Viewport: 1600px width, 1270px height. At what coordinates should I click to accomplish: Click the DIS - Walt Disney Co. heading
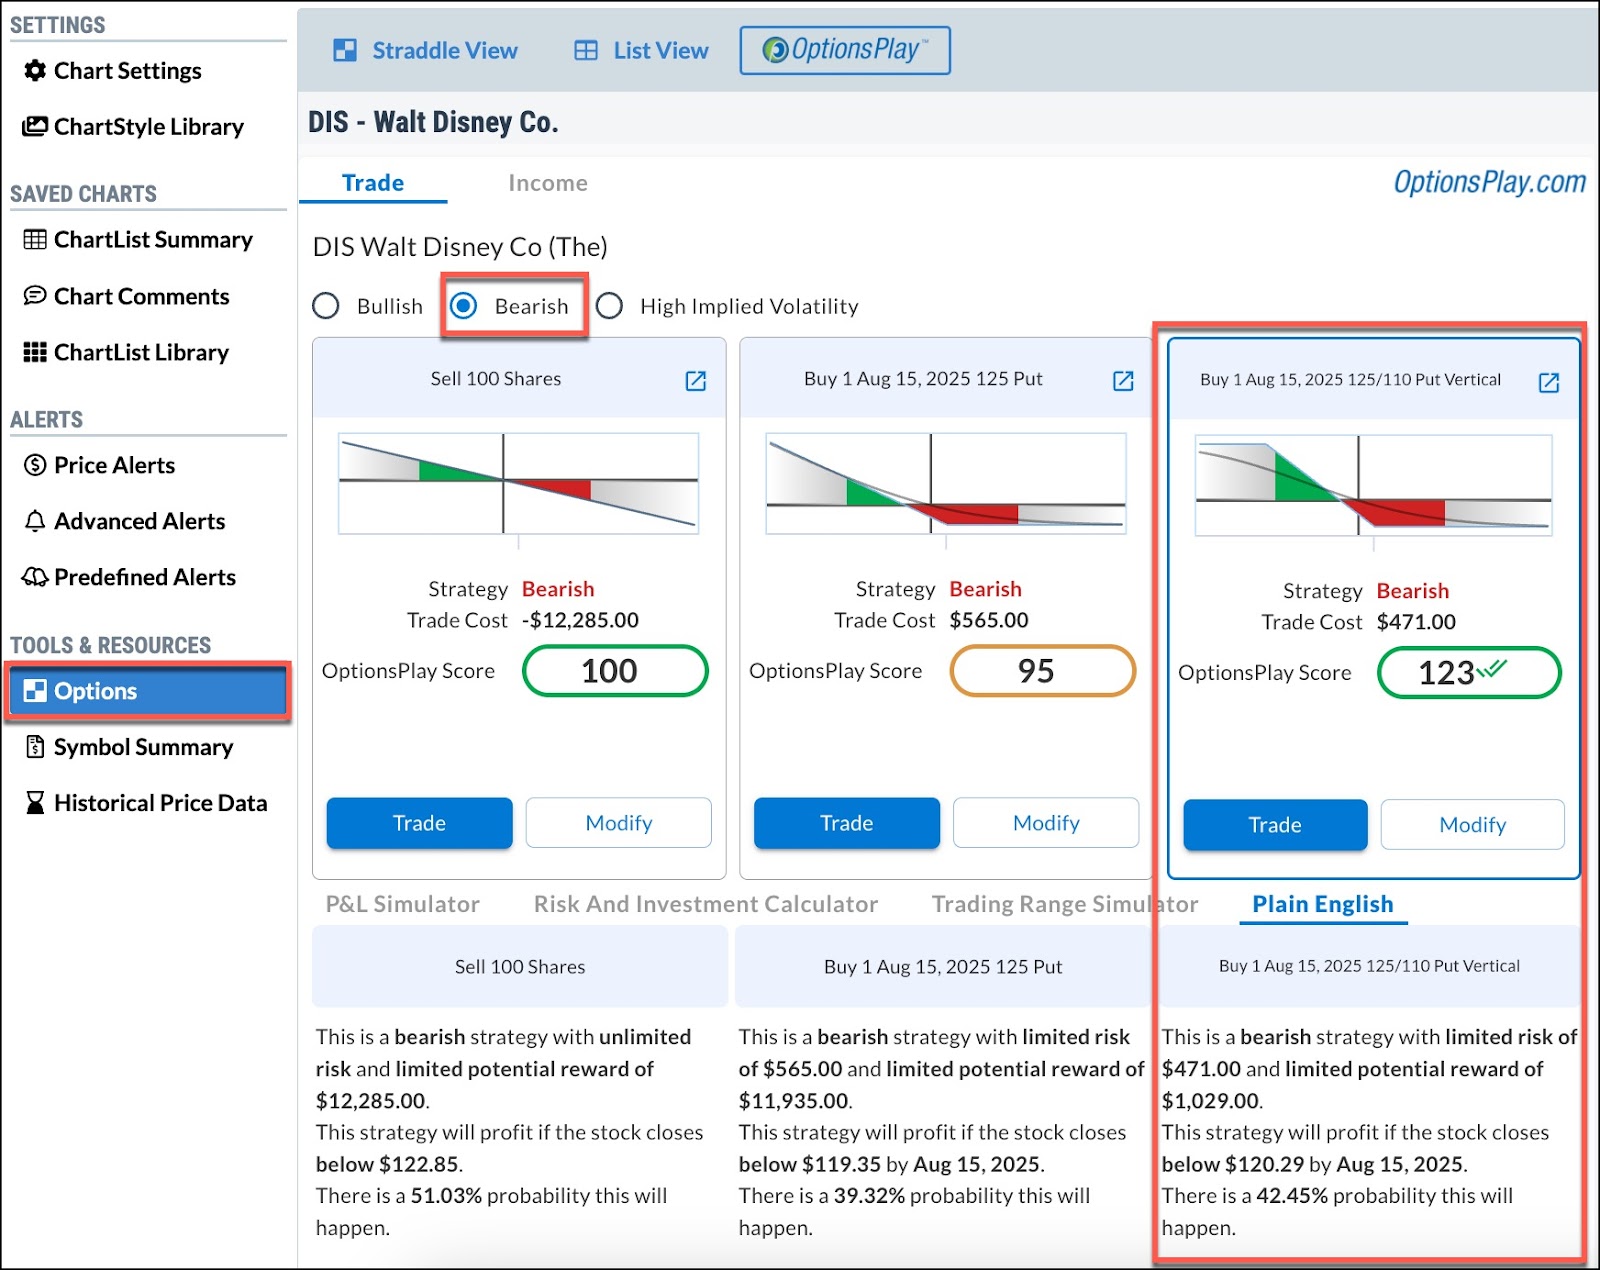[x=433, y=122]
